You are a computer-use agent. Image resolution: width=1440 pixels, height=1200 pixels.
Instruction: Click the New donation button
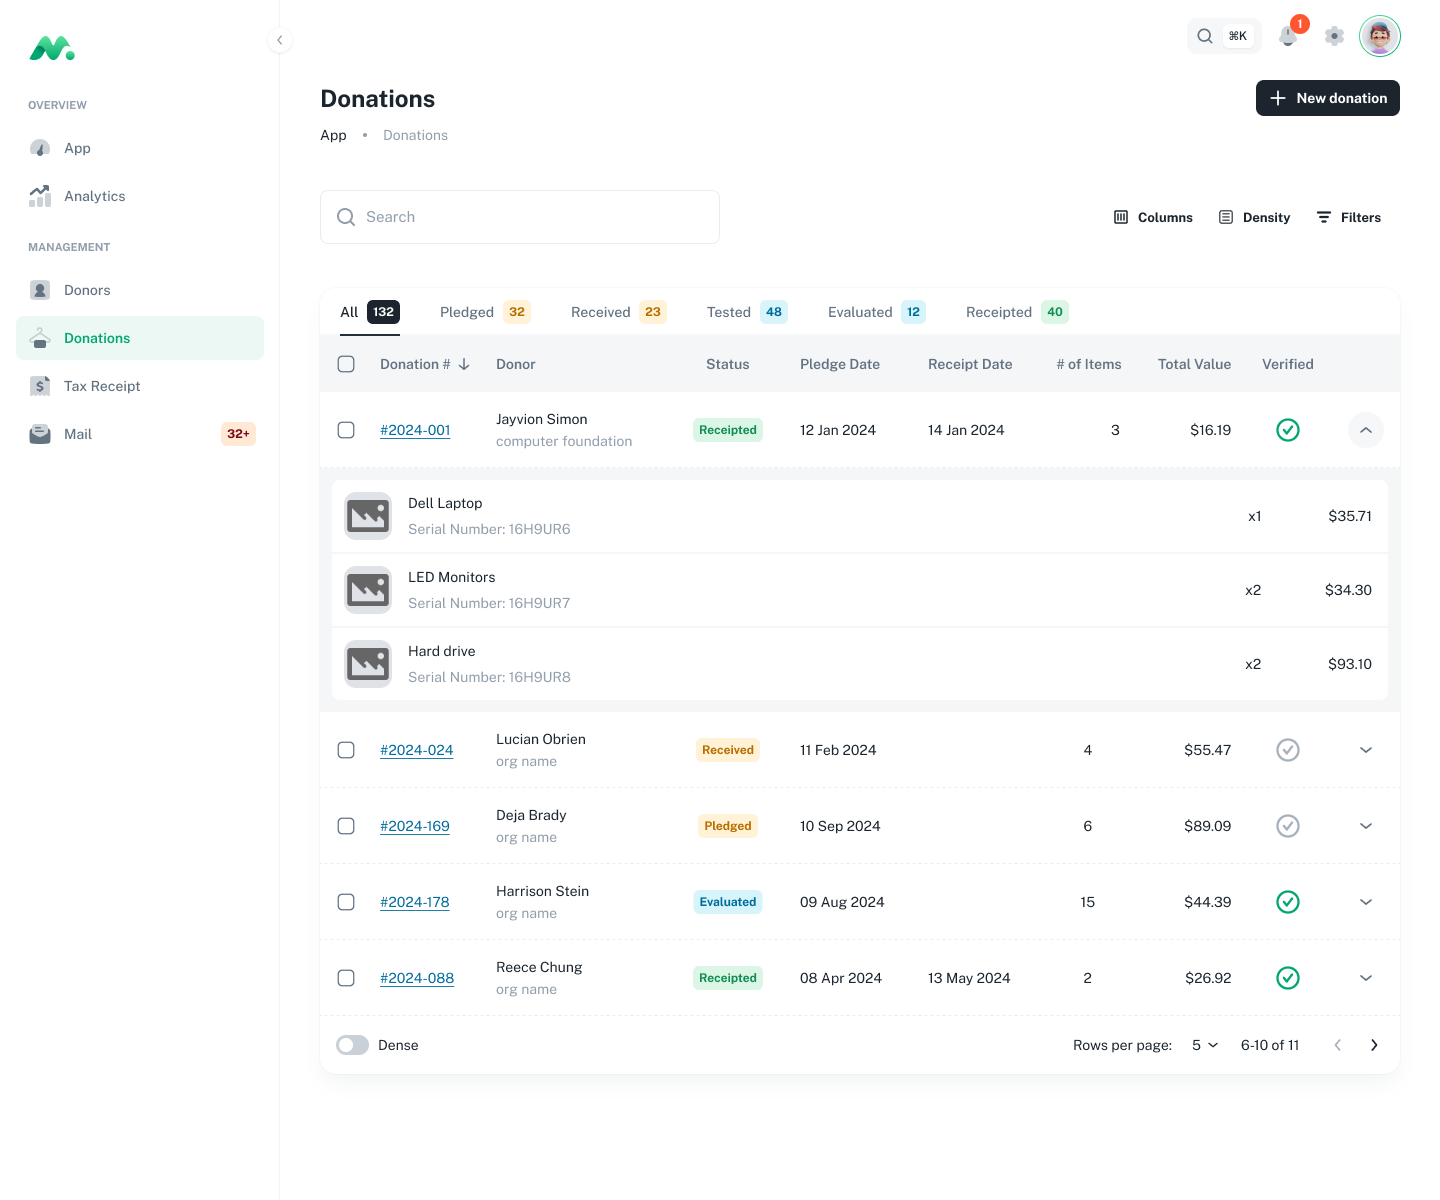coord(1327,98)
